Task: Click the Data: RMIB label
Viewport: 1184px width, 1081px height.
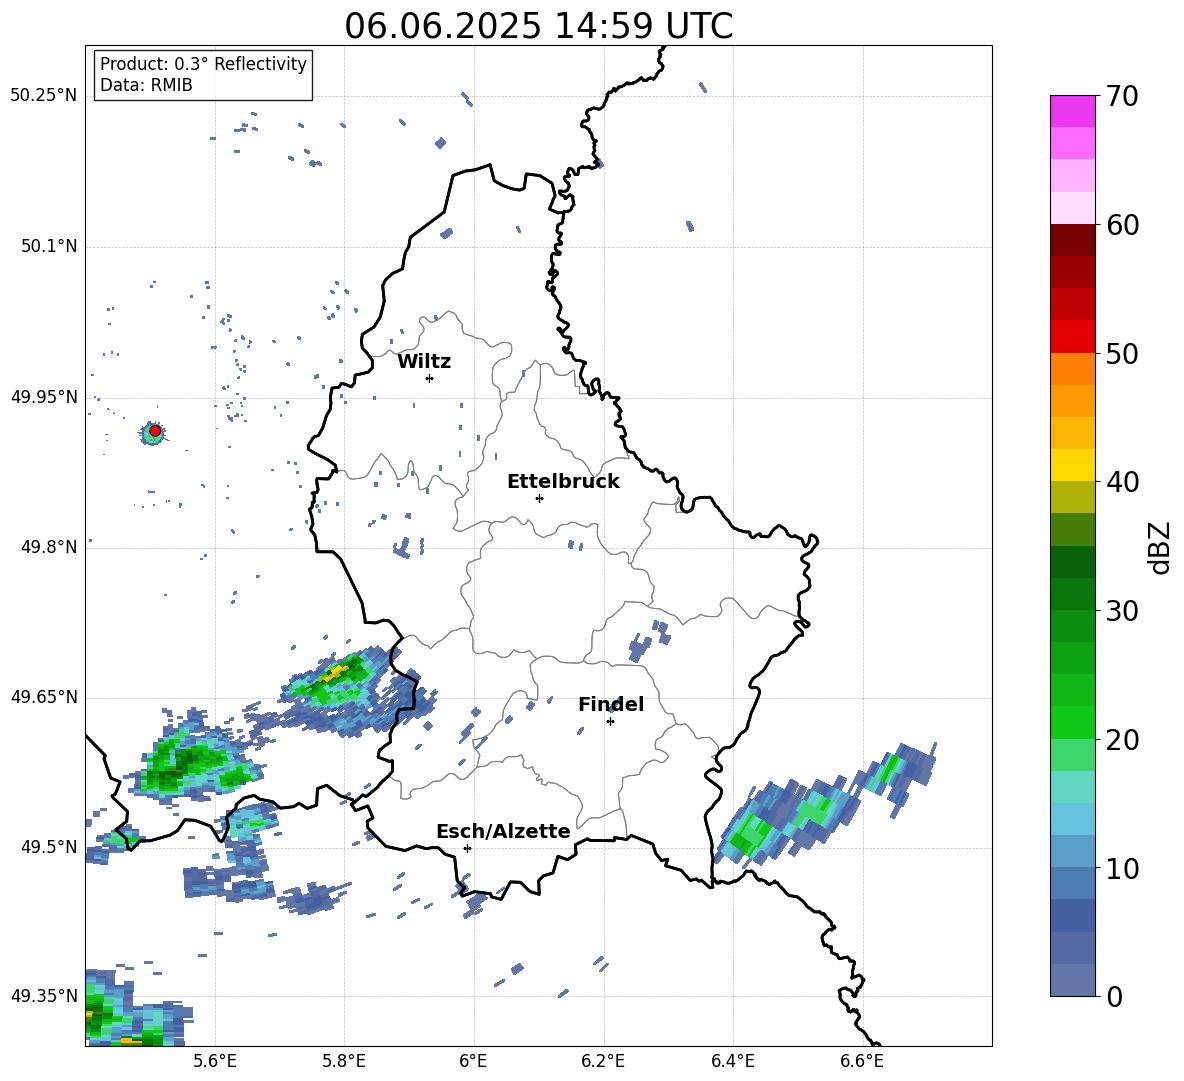Action: point(146,85)
